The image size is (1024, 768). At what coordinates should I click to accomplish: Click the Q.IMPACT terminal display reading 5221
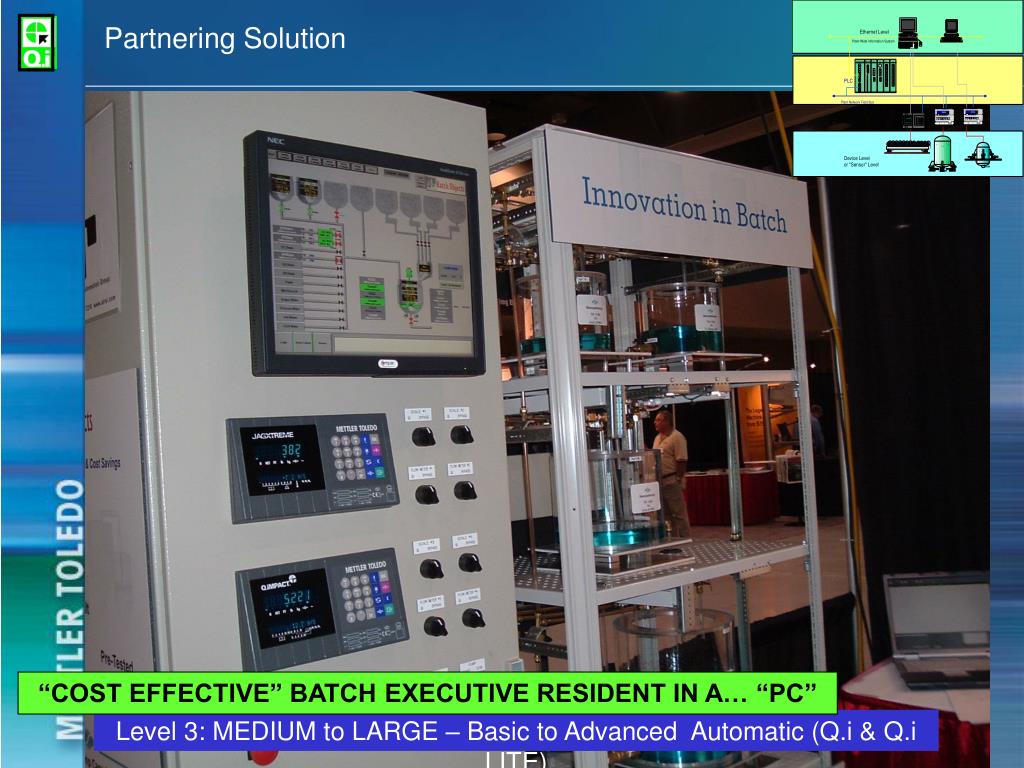coord(291,608)
